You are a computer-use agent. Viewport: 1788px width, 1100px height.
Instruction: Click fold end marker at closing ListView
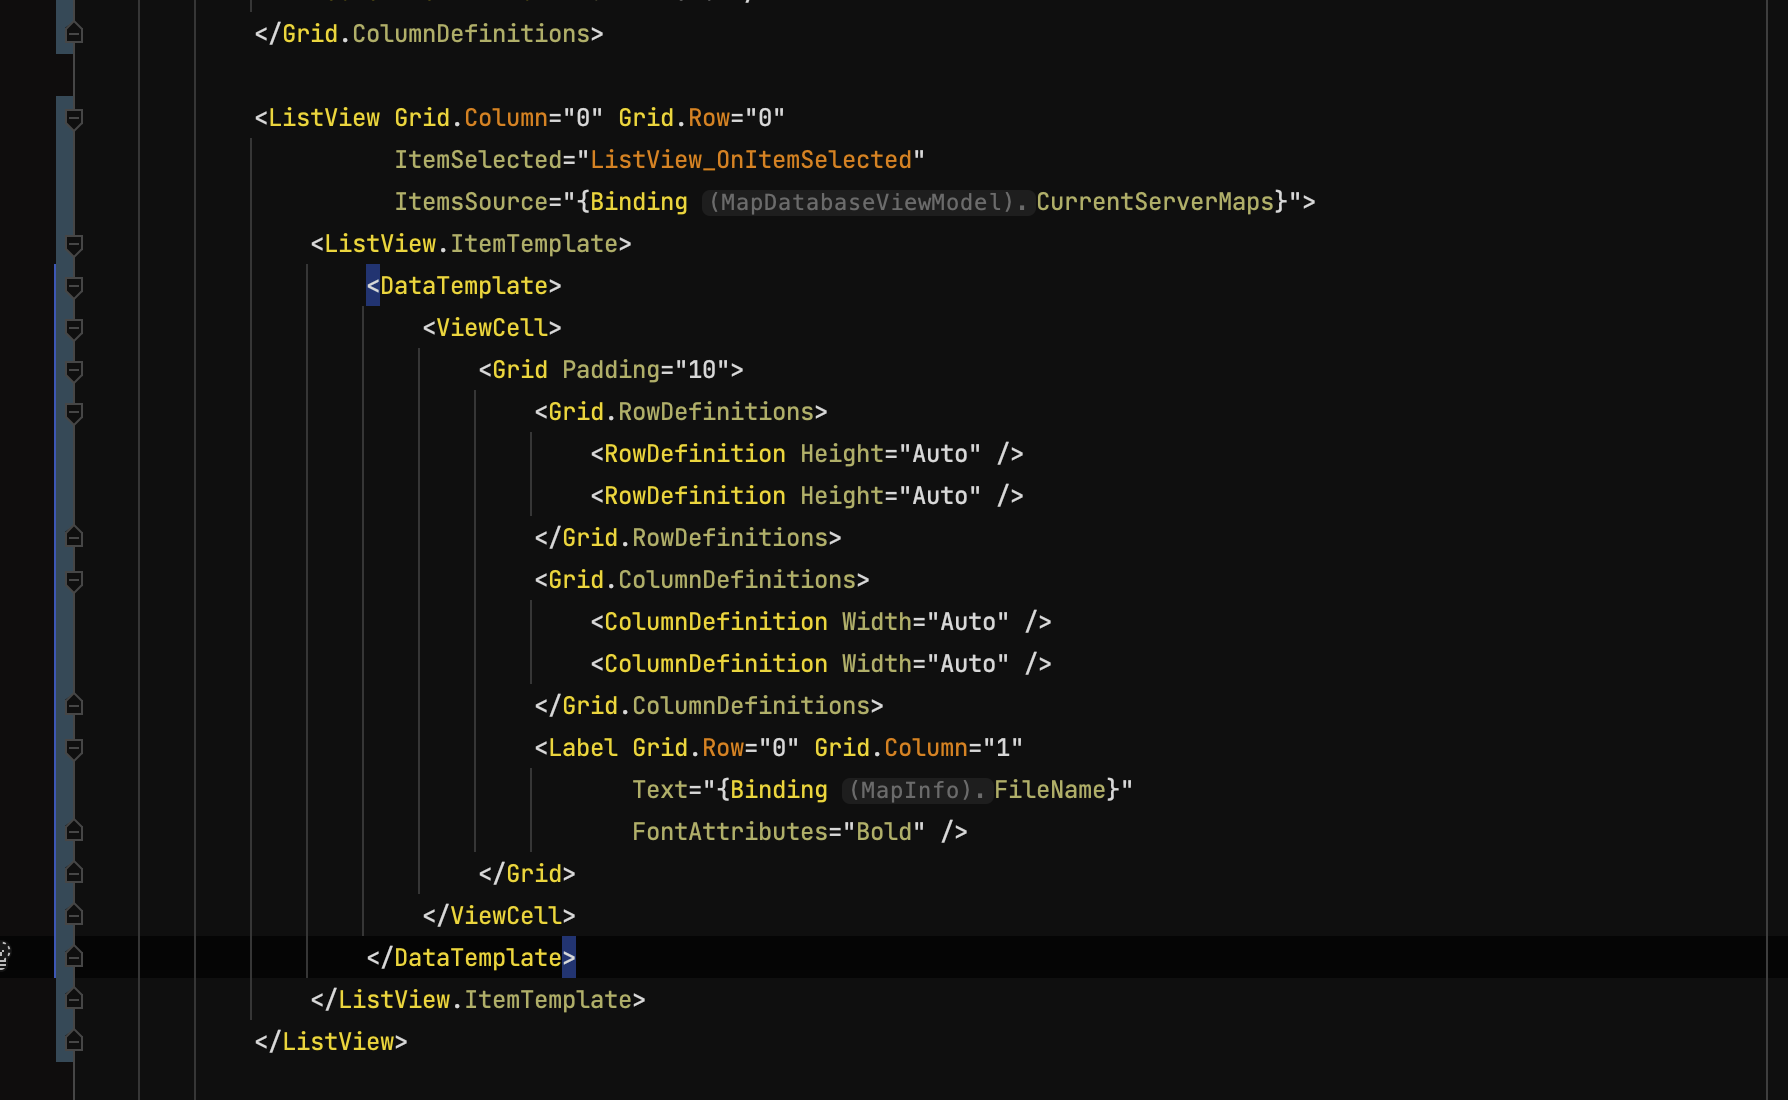click(x=74, y=1041)
